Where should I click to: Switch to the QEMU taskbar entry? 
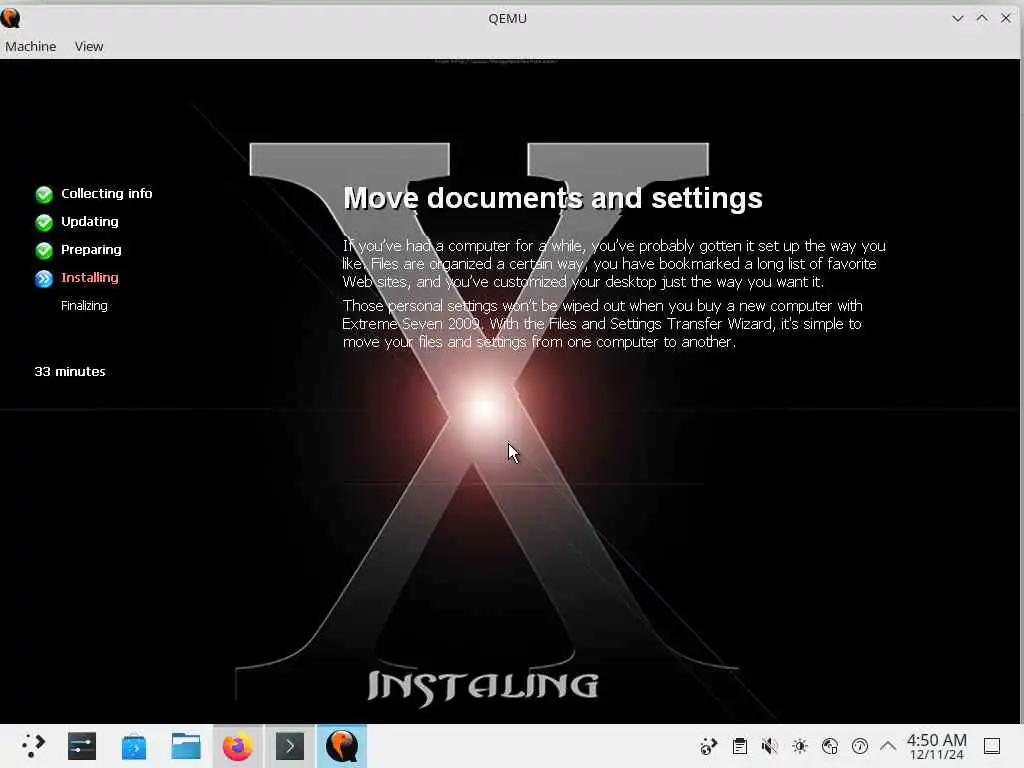point(342,746)
